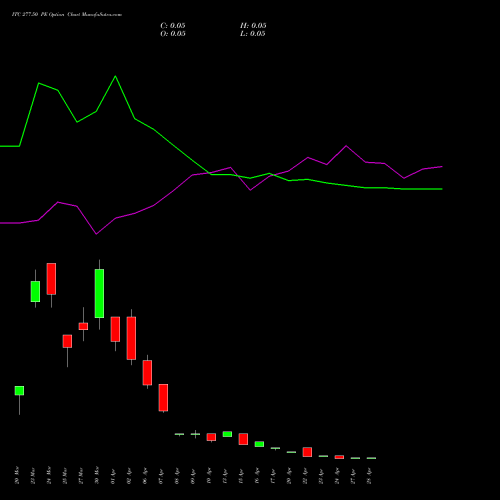Image resolution: width=500 pixels, height=500 pixels.
Task: Click the 01 Apr date label
Action: click(113, 476)
